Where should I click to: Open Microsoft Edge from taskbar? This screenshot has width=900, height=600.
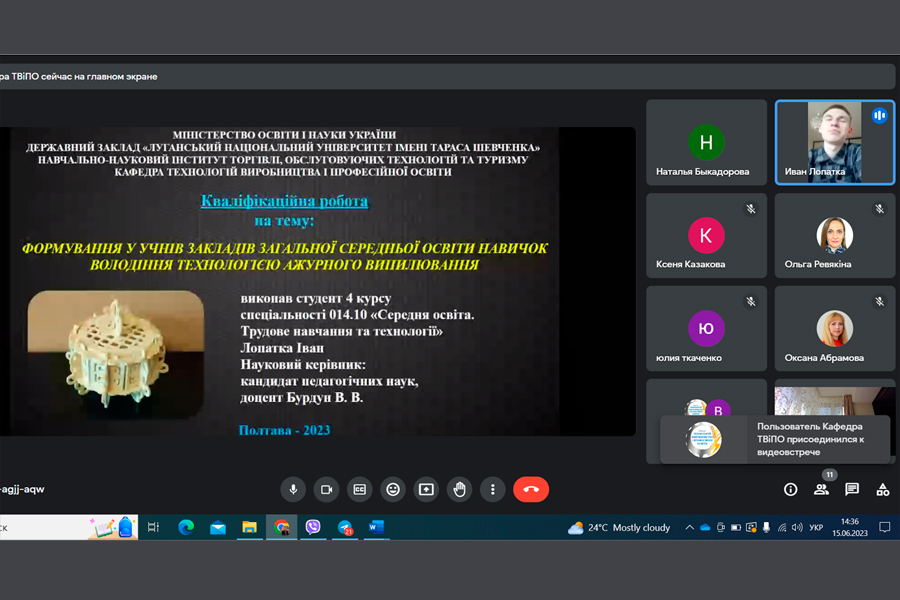(x=186, y=527)
